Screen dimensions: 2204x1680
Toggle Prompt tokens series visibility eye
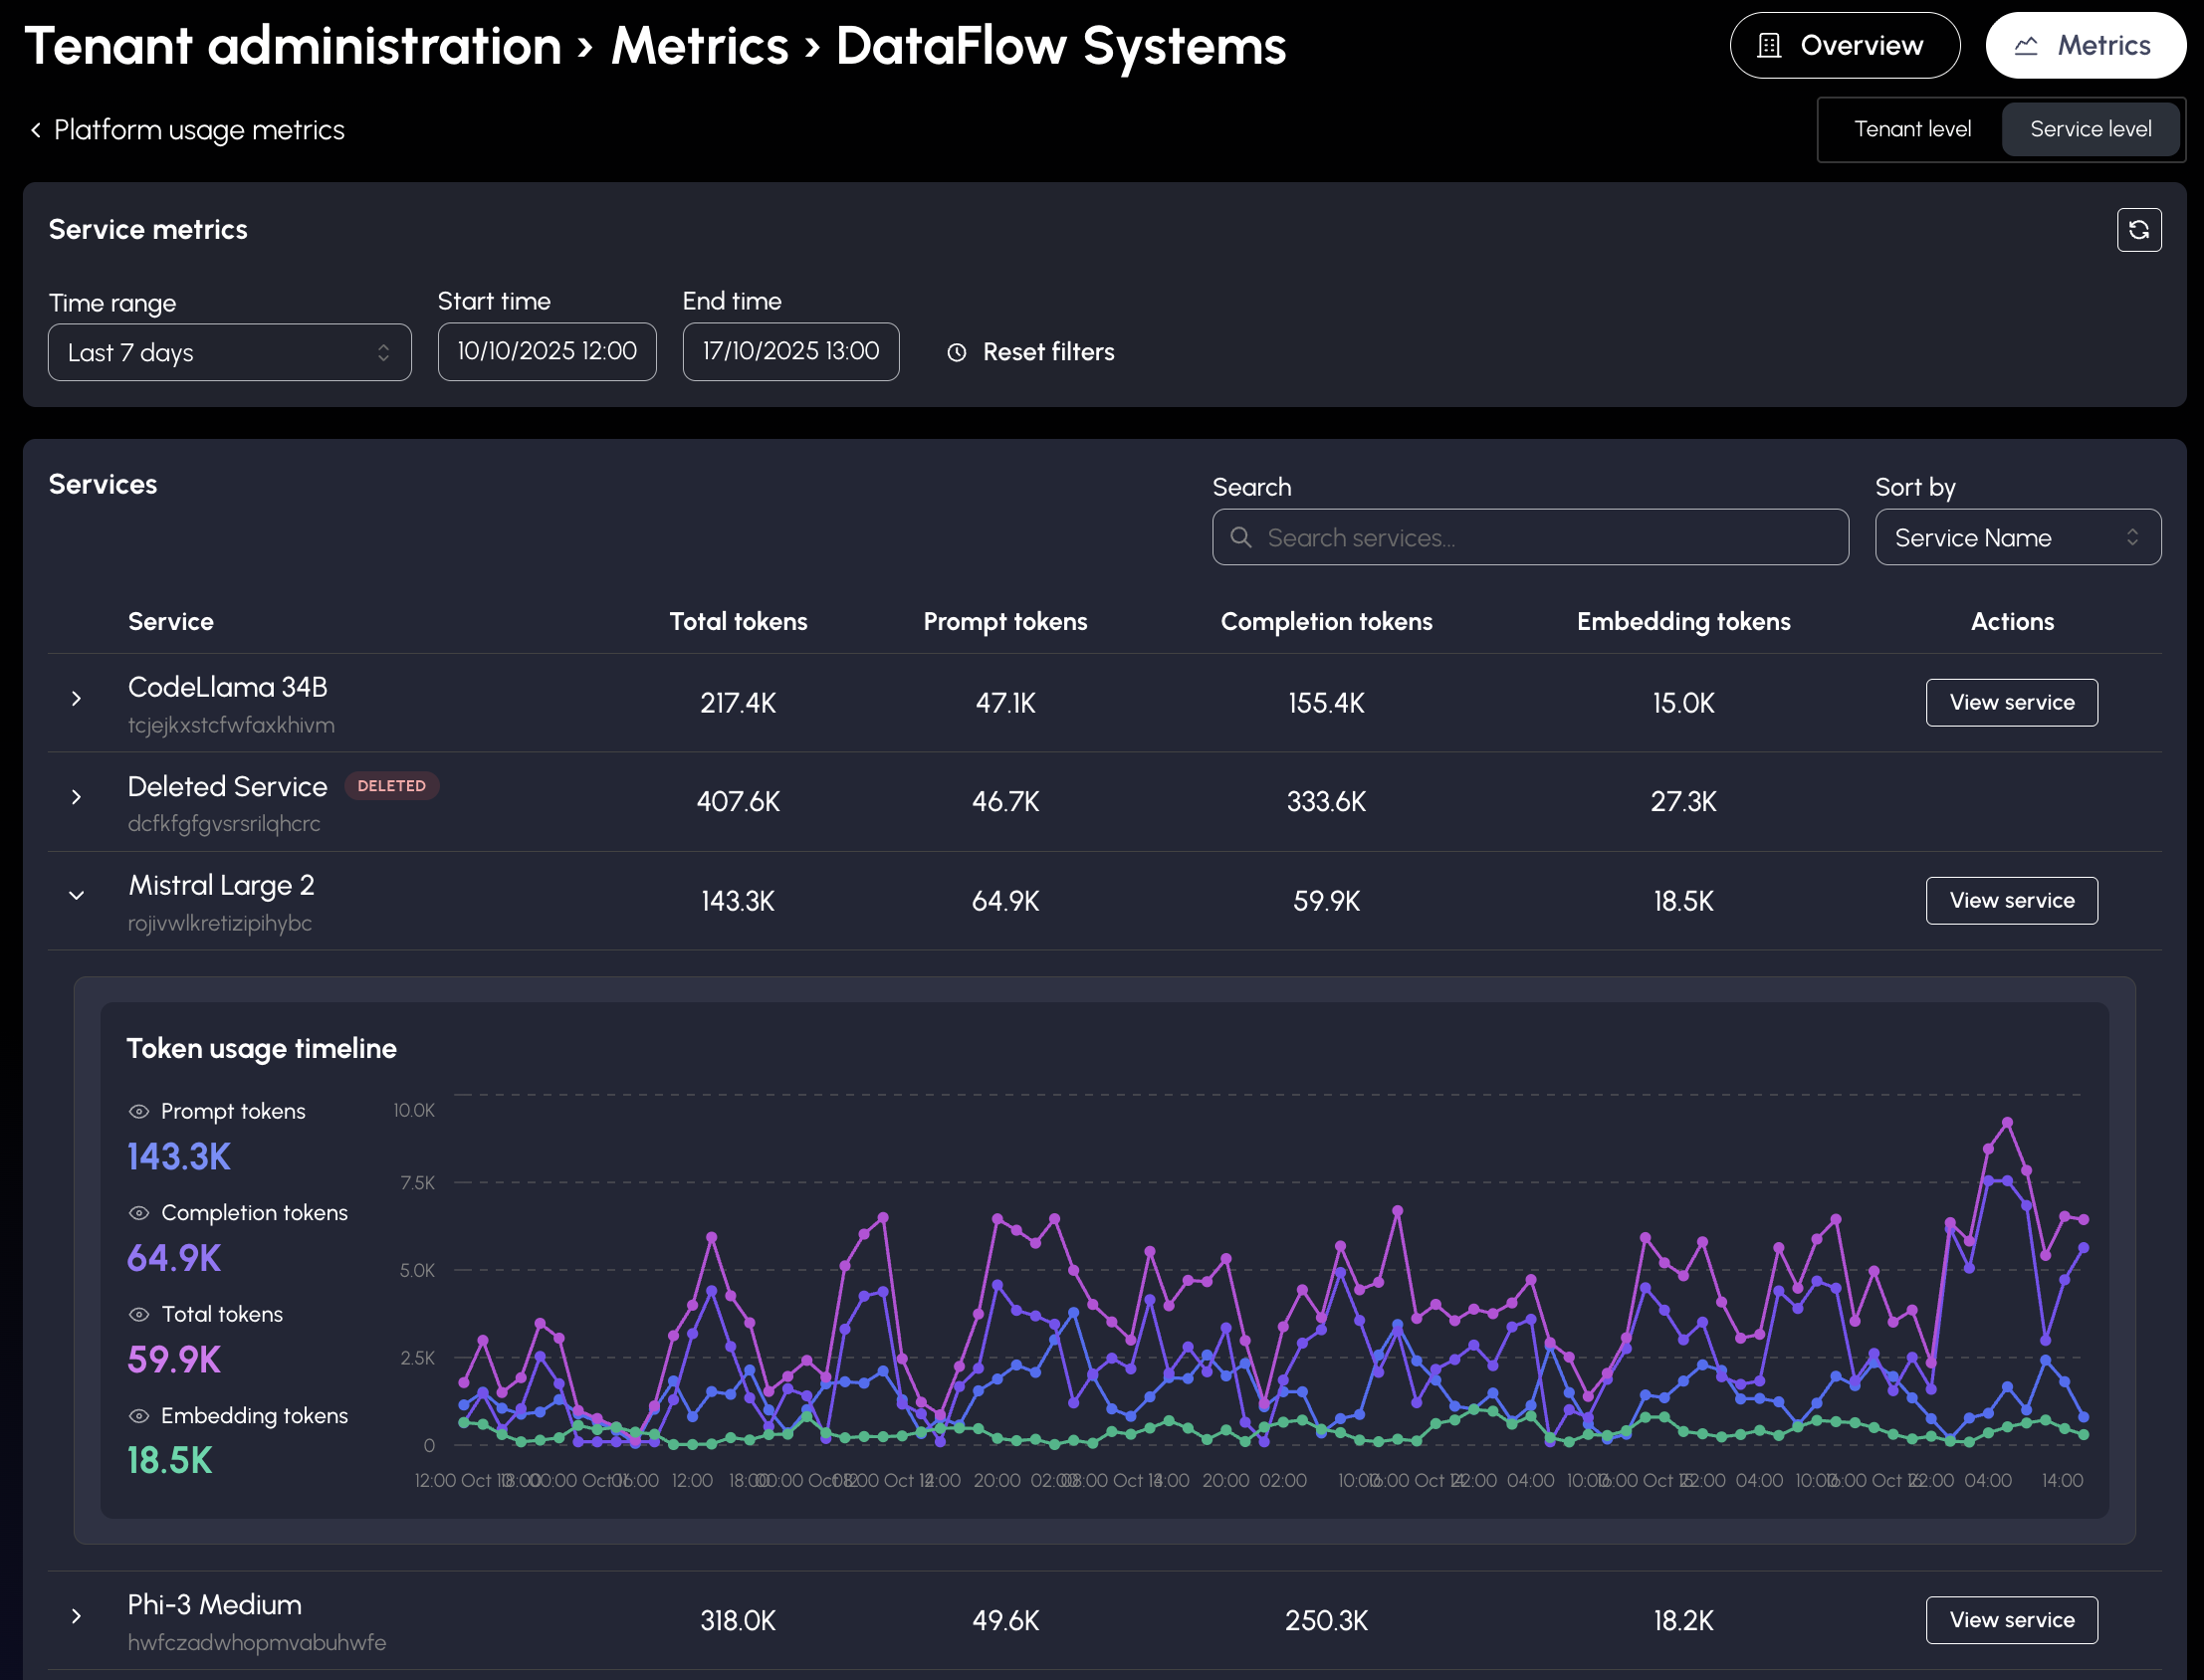[x=139, y=1111]
